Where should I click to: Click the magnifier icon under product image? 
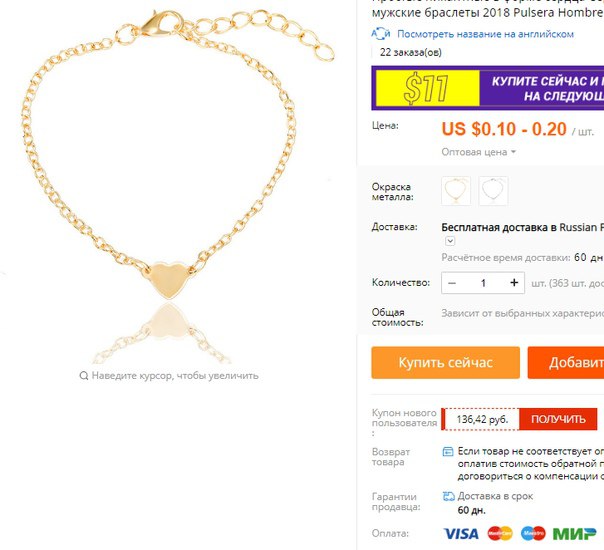click(x=84, y=376)
